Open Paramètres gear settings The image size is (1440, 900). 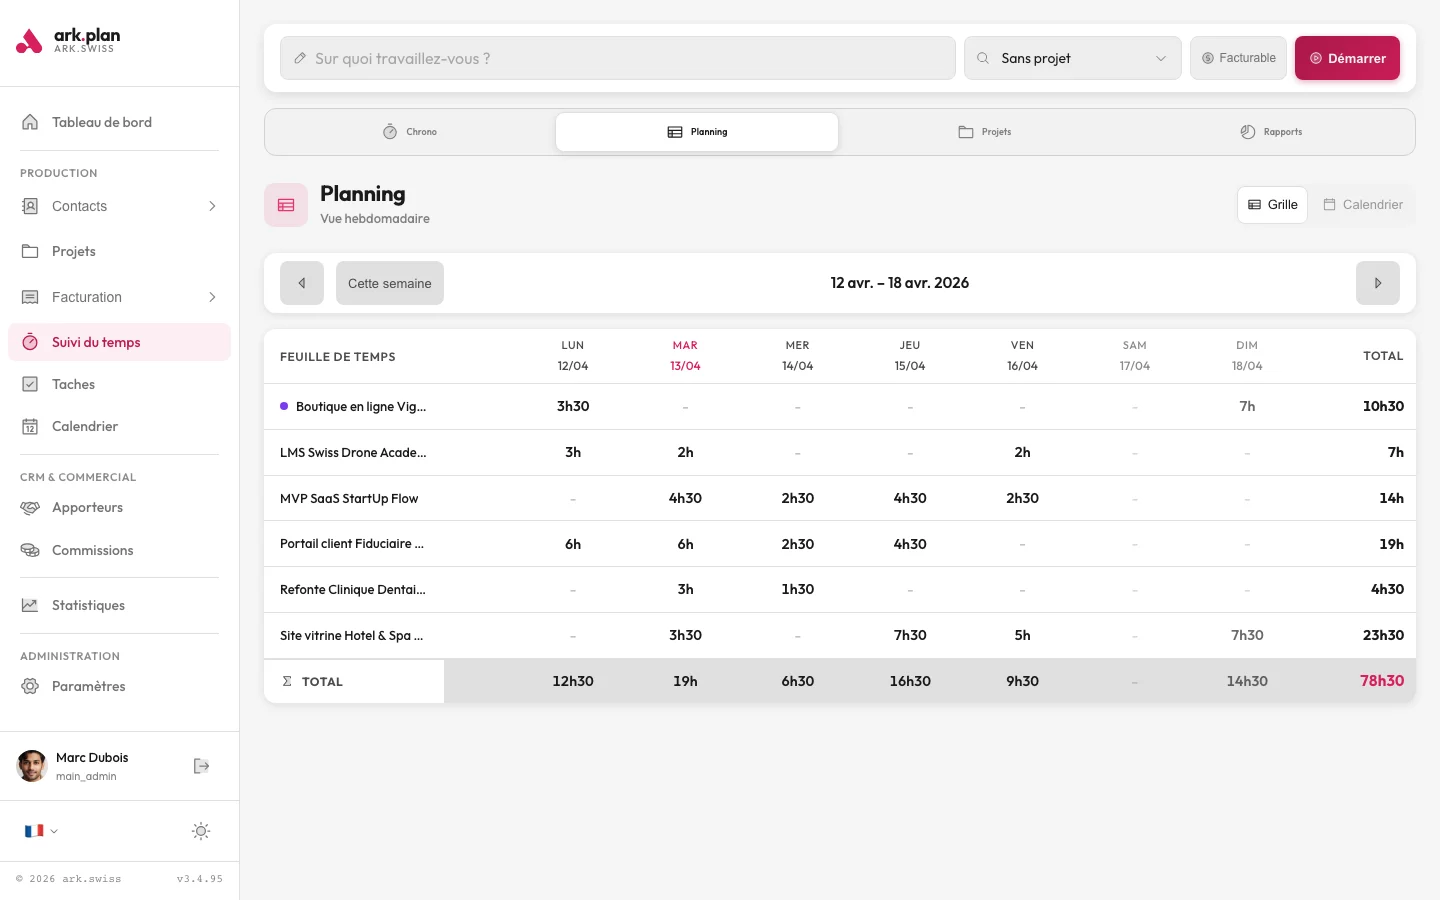[88, 686]
